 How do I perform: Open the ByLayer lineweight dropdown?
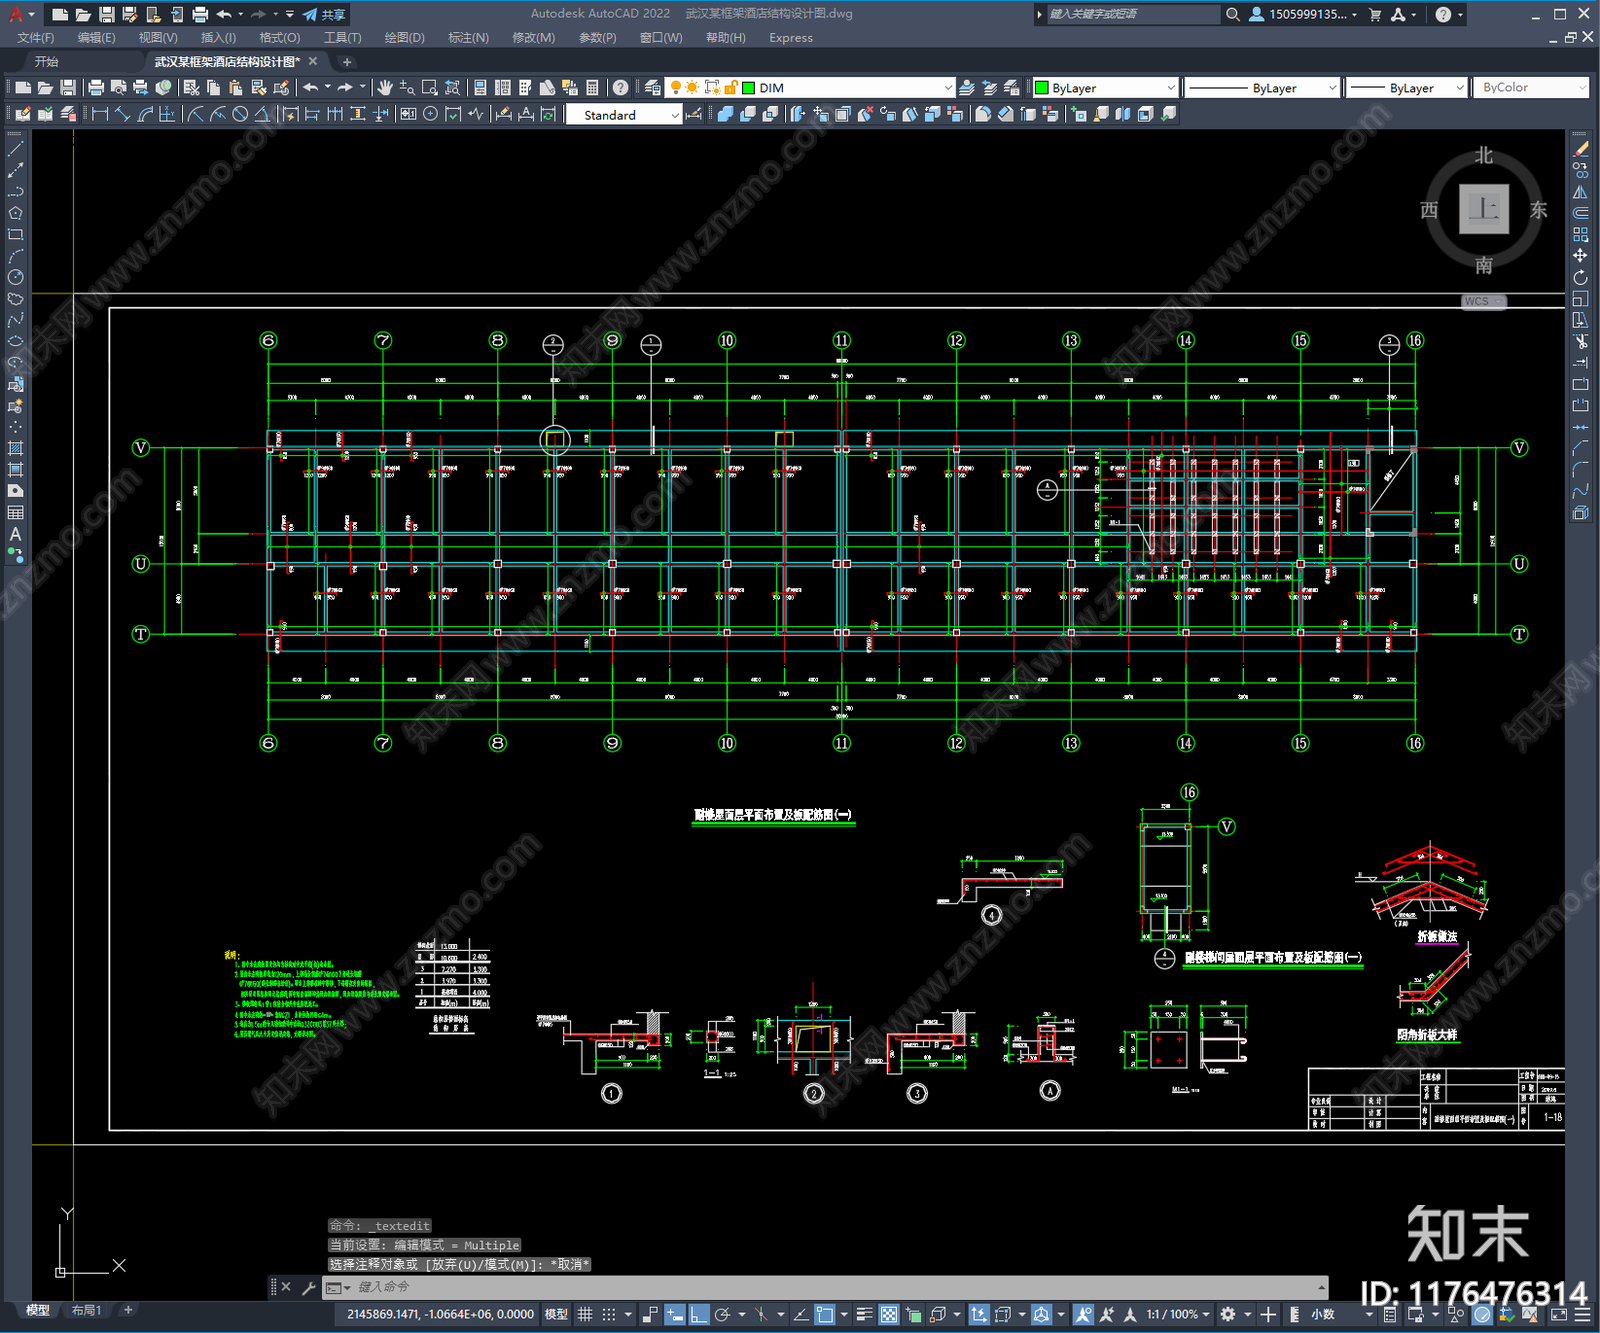(1459, 88)
